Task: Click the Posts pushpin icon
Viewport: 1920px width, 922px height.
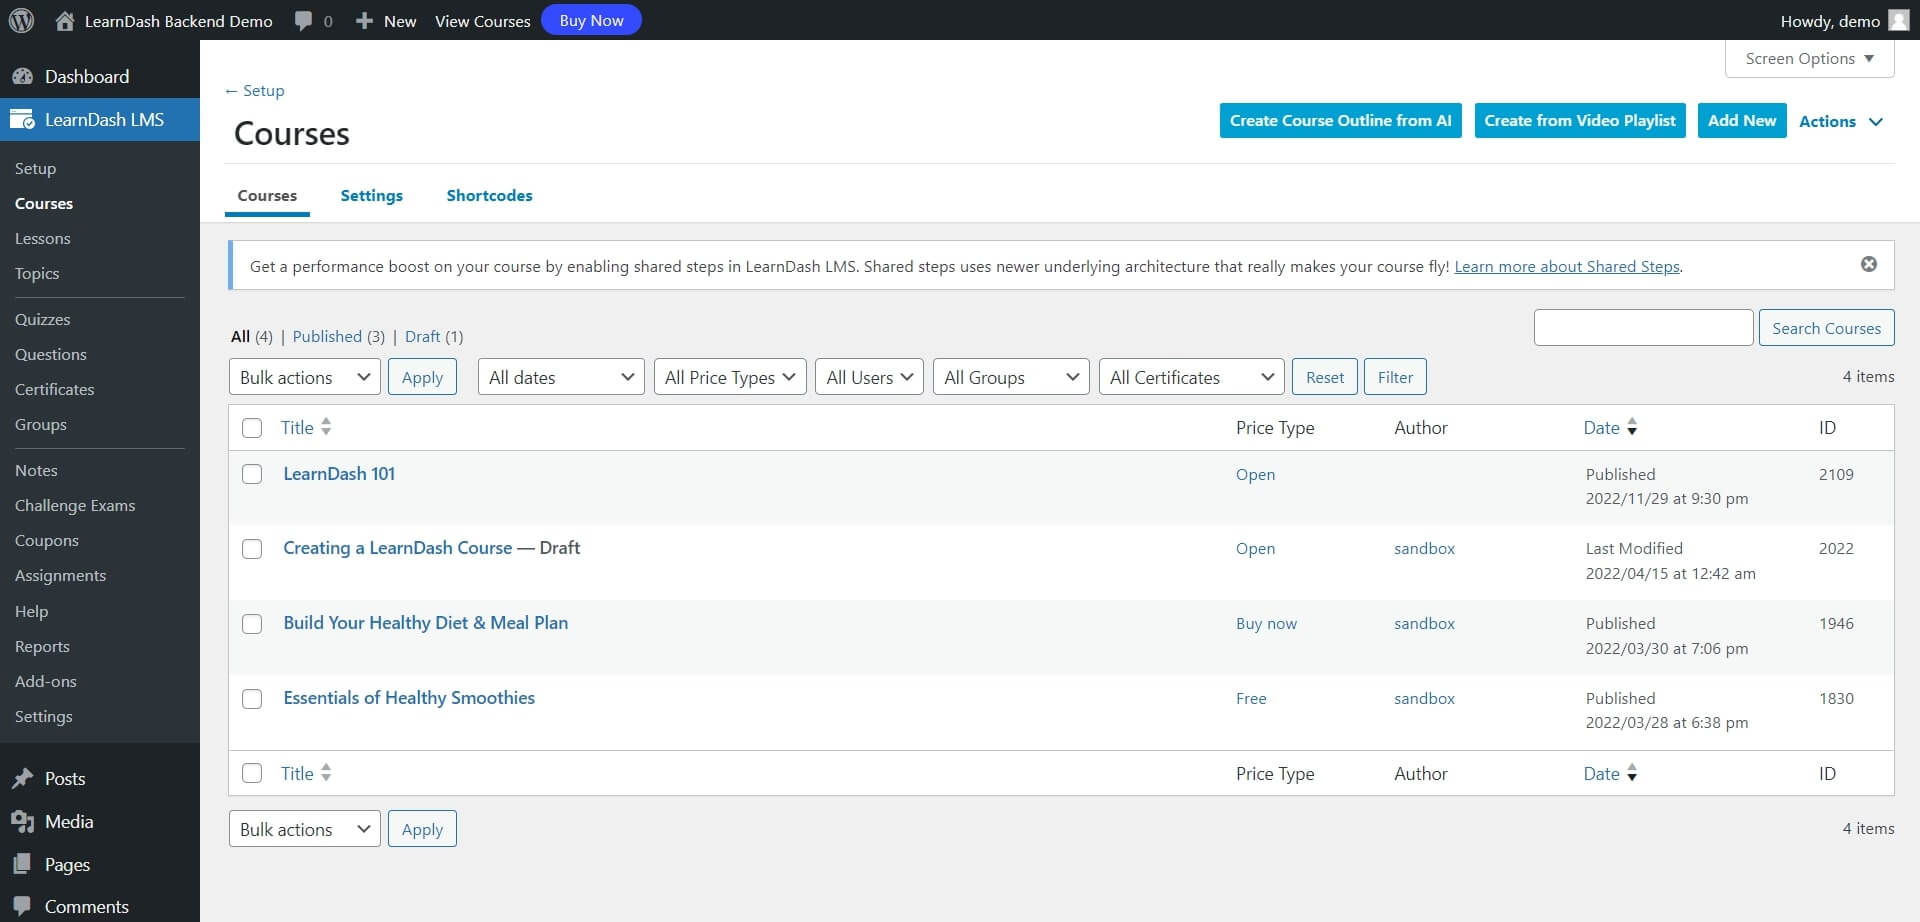Action: tap(22, 779)
